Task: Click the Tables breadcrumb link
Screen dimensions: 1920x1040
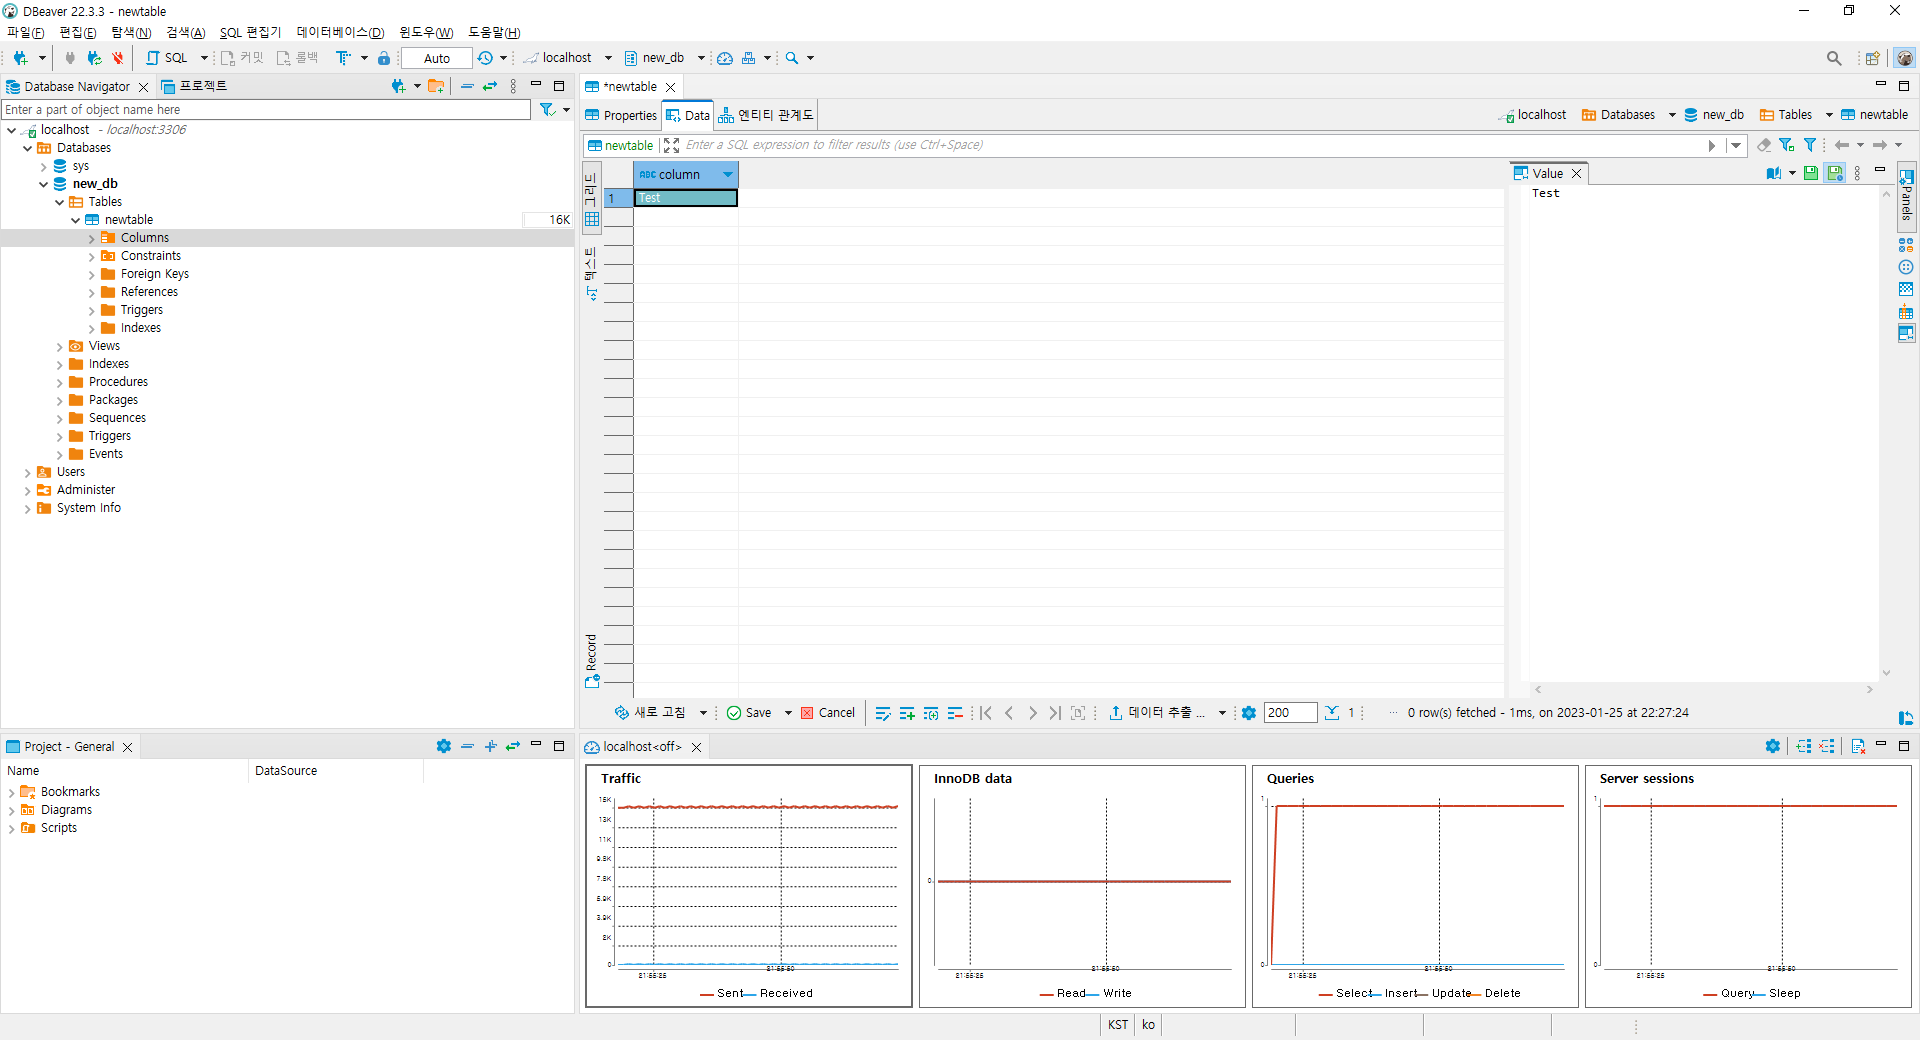Action: tap(1786, 115)
